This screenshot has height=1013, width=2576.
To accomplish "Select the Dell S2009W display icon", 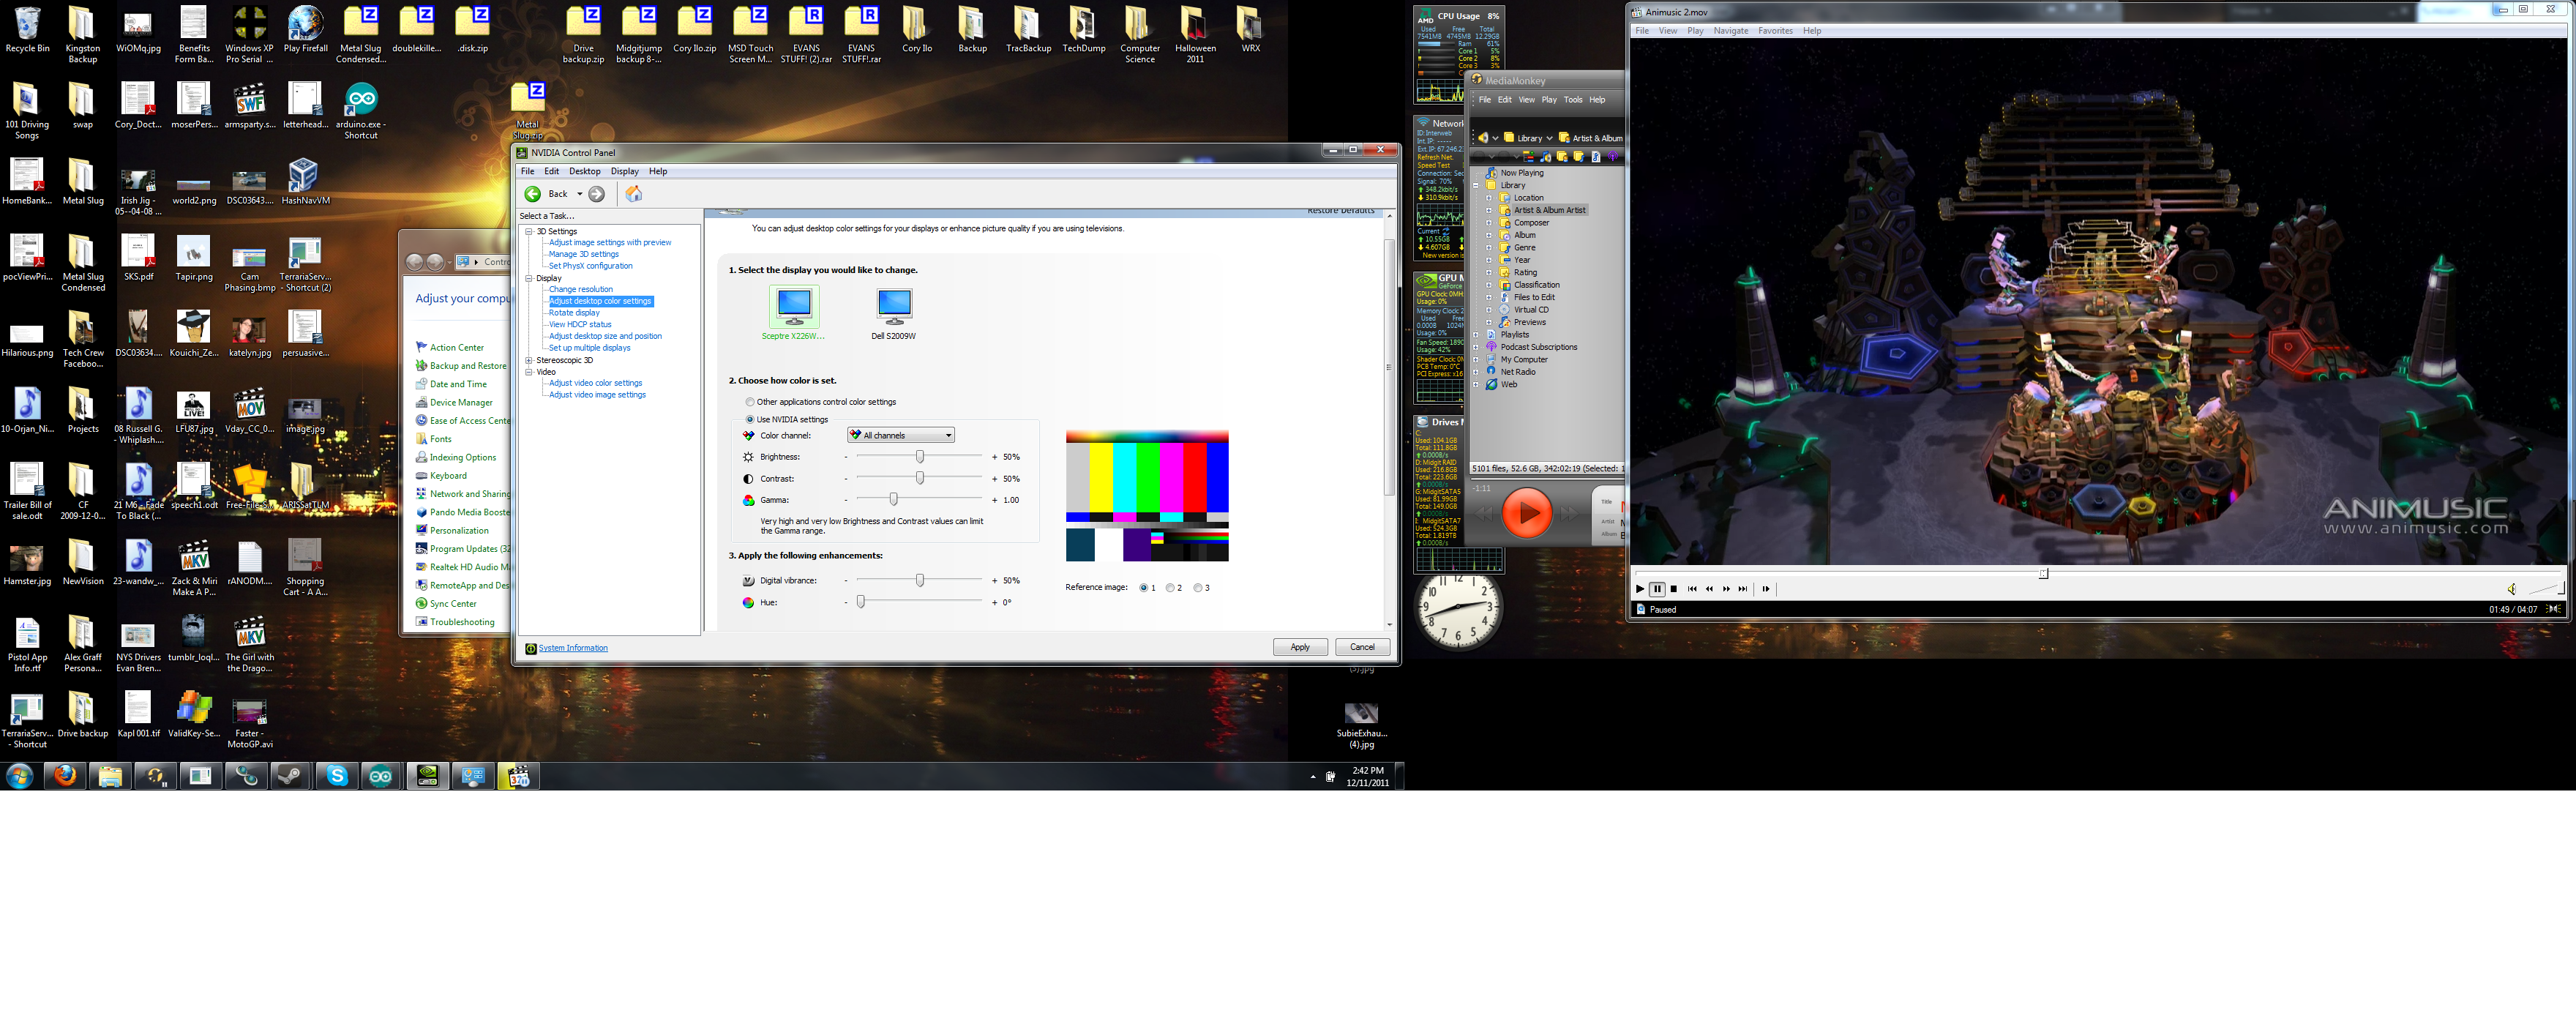I will 894,306.
